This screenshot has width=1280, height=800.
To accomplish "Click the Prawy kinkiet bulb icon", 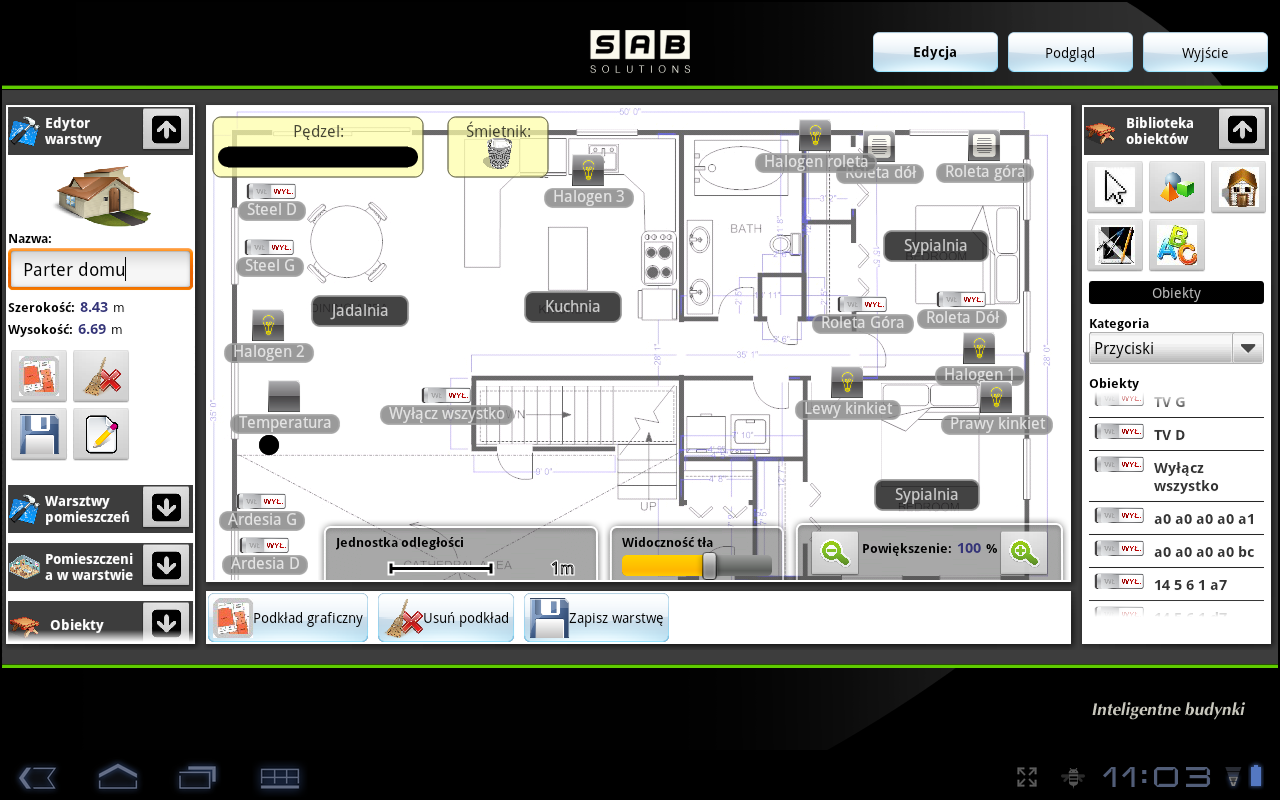I will (995, 397).
